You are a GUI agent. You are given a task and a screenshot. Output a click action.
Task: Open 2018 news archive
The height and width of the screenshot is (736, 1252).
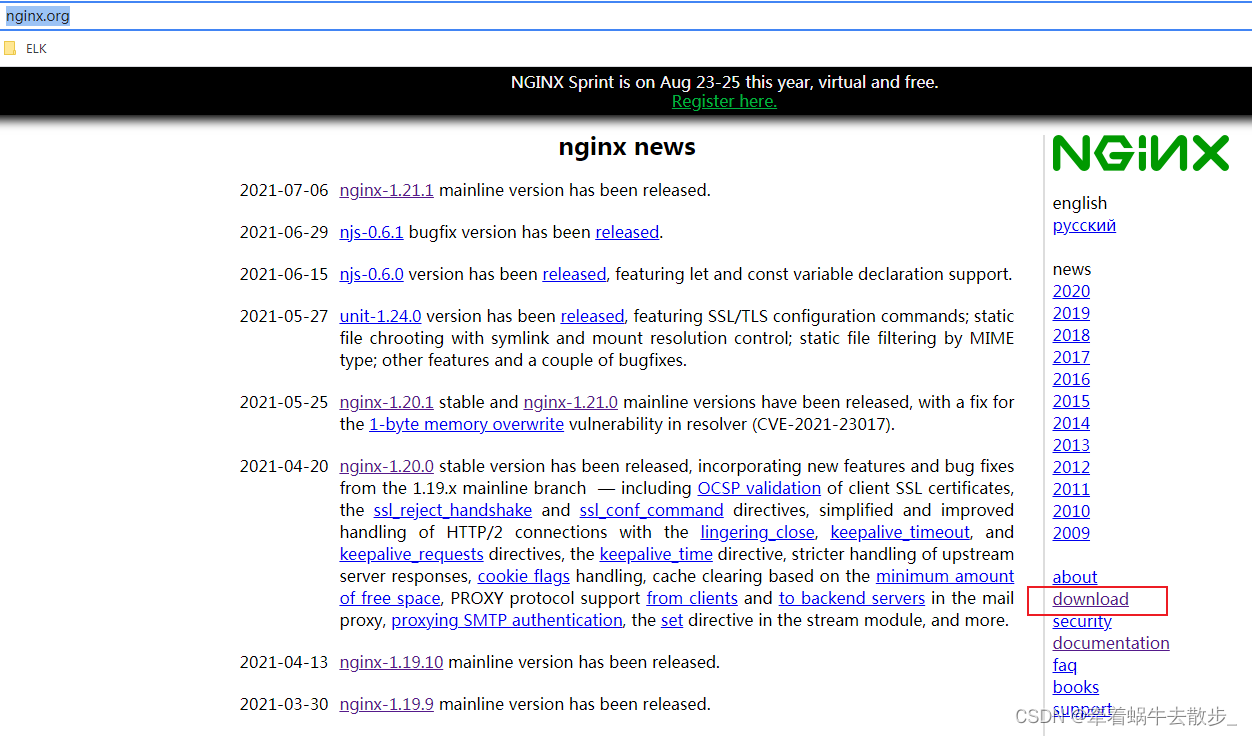point(1071,335)
